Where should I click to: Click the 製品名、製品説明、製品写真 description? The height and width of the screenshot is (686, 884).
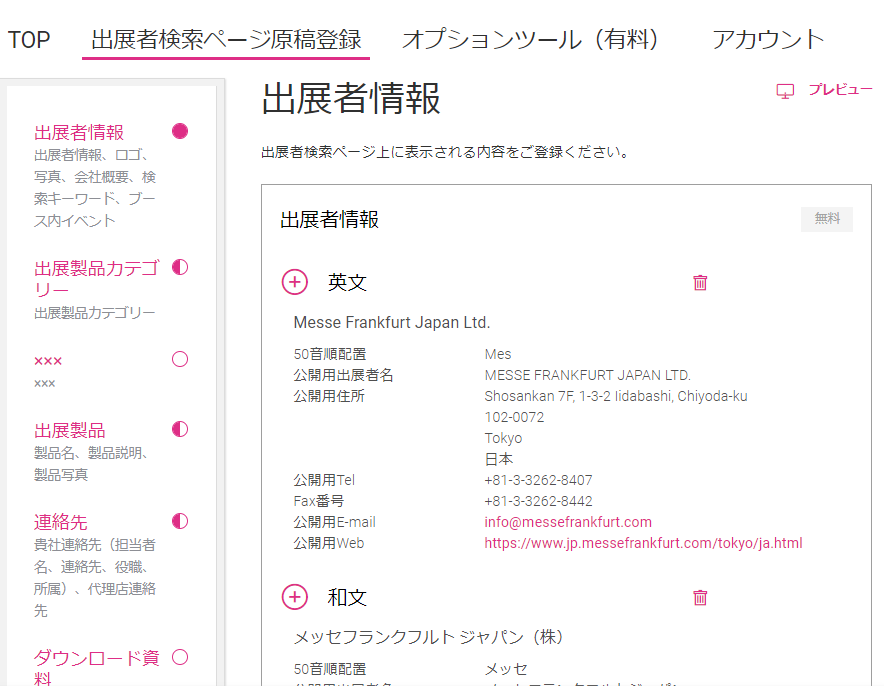[x=90, y=464]
